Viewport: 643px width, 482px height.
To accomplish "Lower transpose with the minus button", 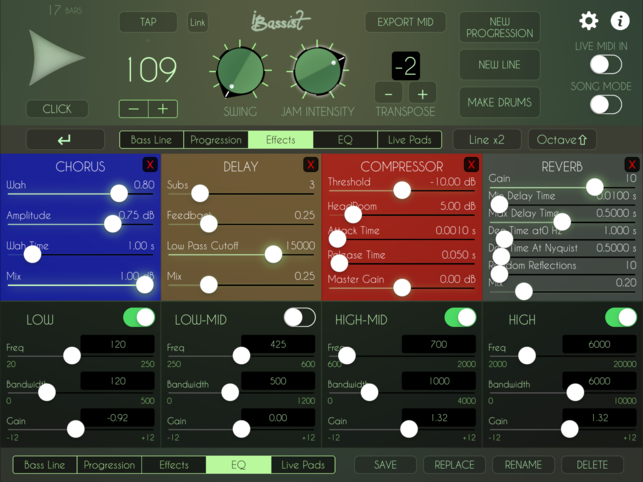I will point(388,94).
